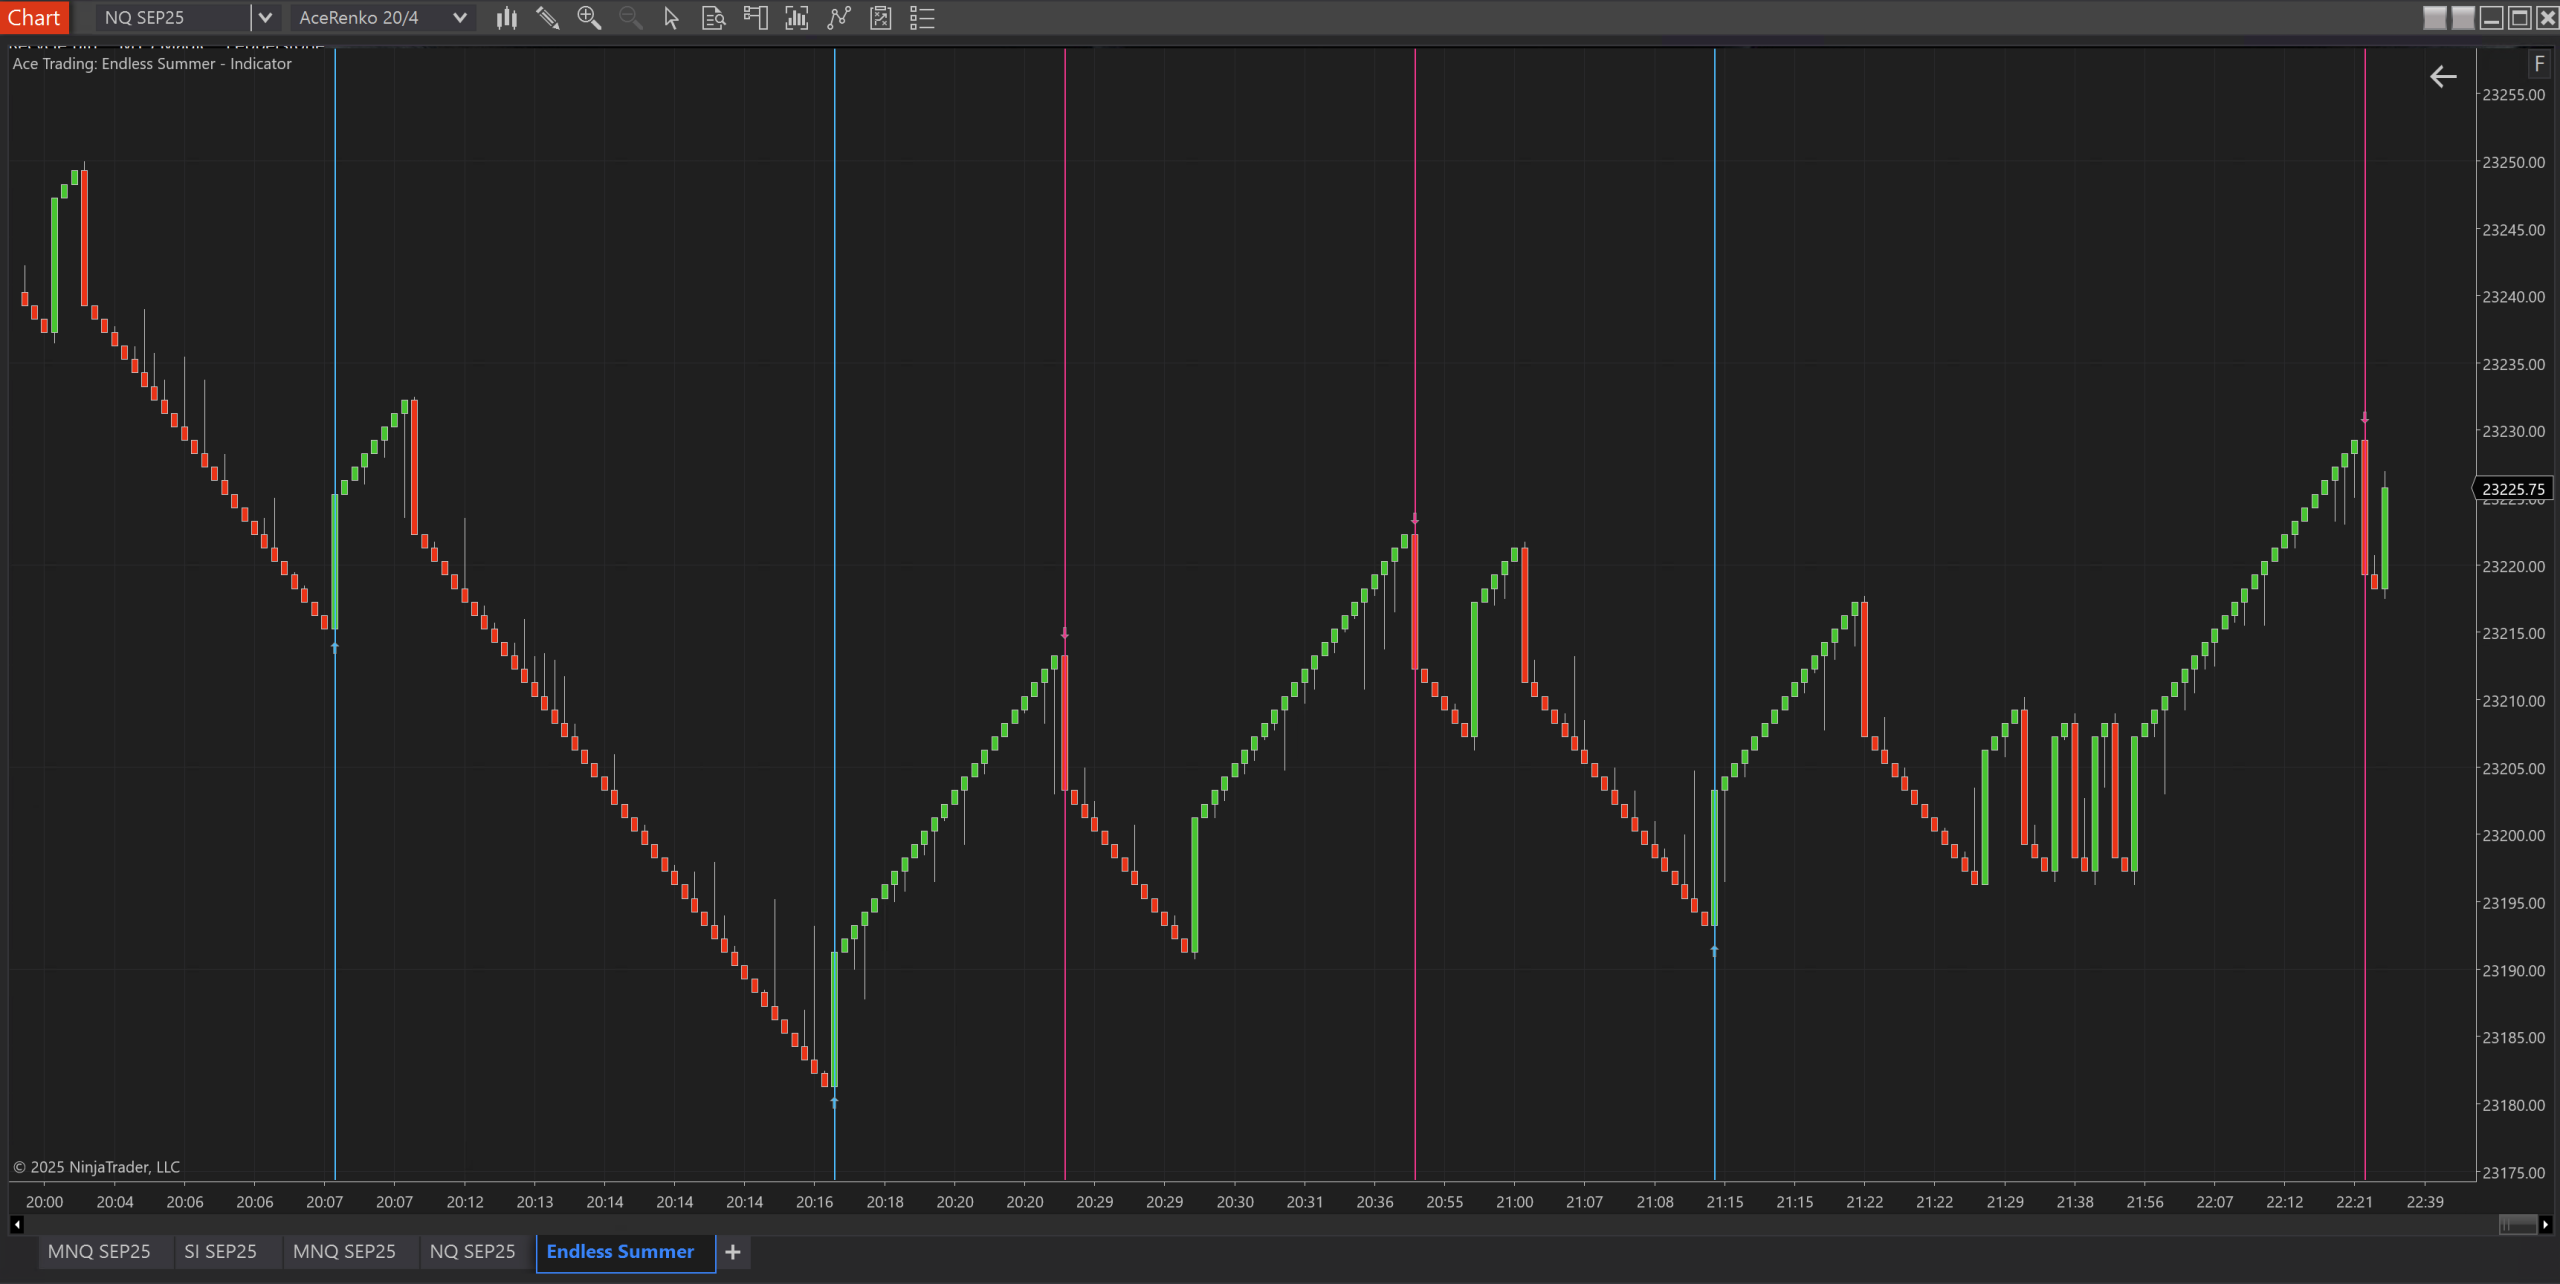Select the drawing tools pencil icon
Viewport: 2560px width, 1284px height.
pos(547,18)
